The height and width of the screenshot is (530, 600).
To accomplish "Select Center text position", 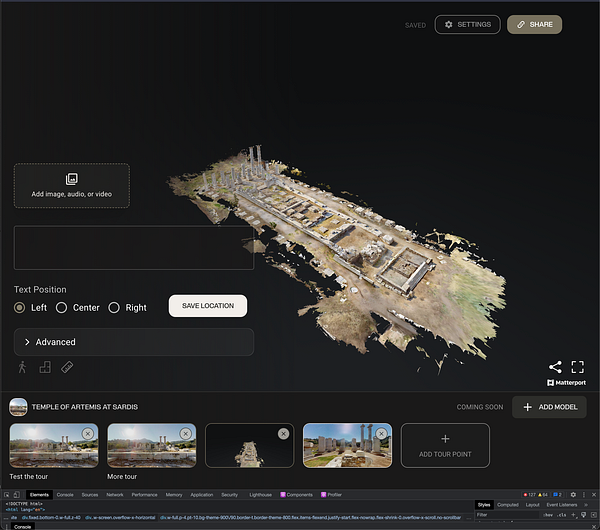I will [62, 307].
